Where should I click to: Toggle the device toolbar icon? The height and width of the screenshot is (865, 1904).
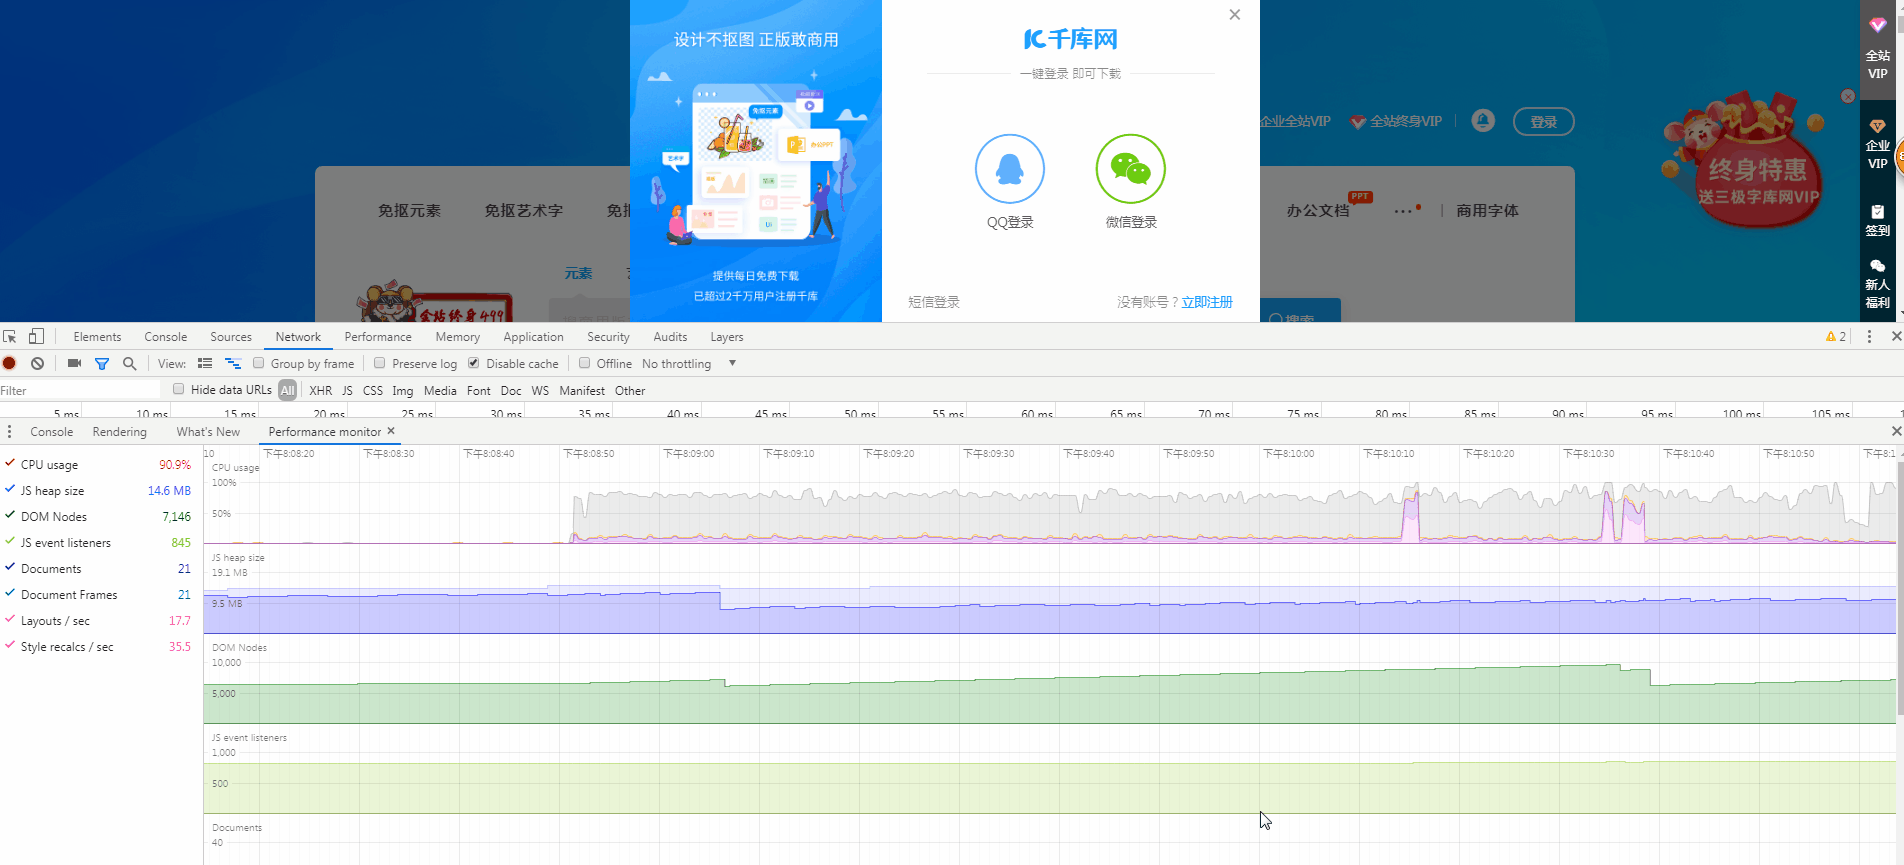(36, 337)
